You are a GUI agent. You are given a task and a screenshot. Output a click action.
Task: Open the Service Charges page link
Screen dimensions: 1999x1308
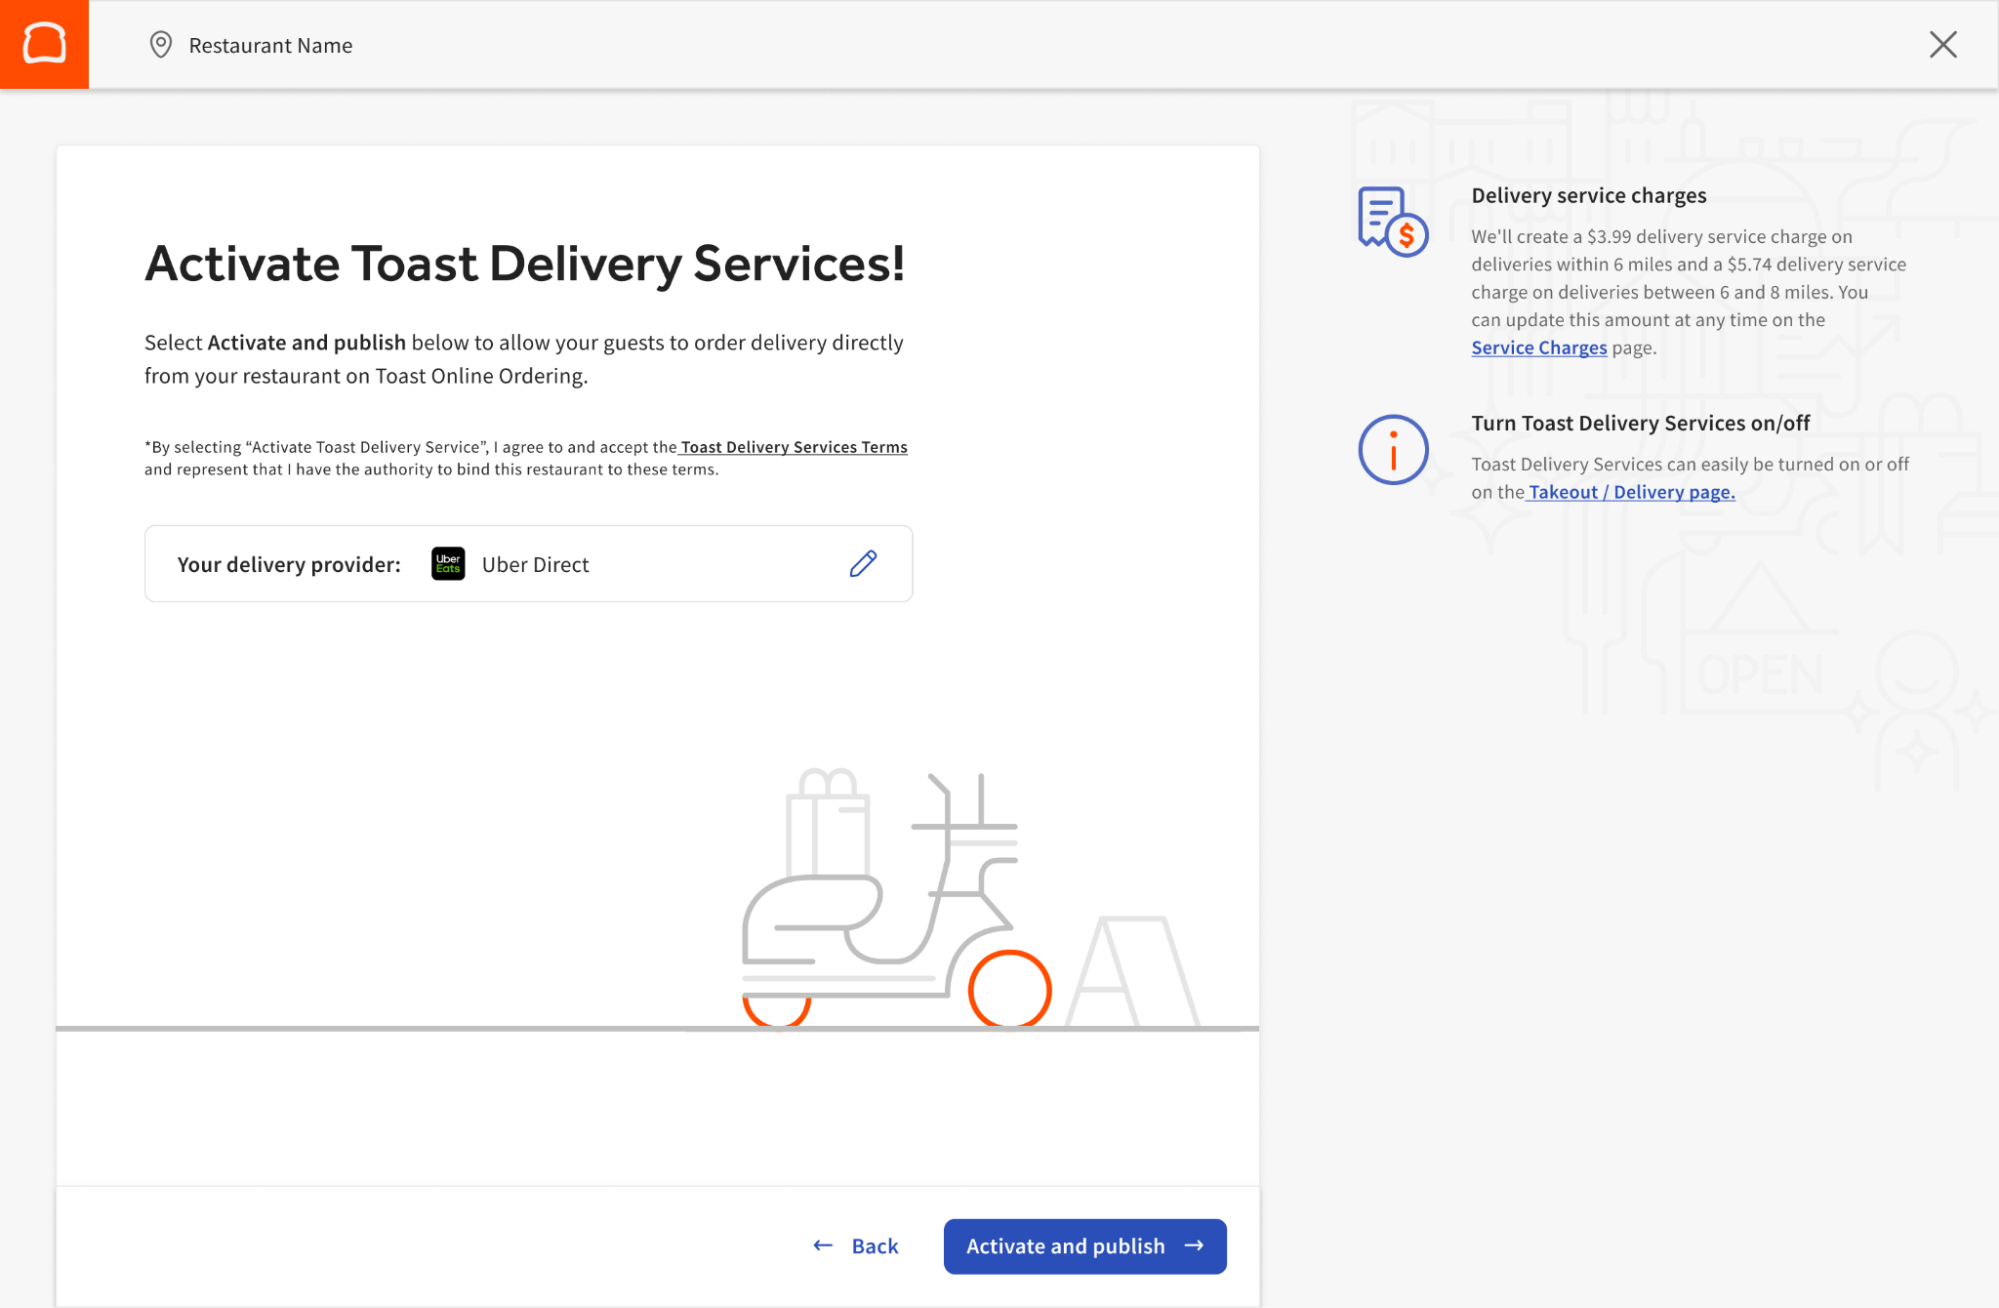click(x=1539, y=347)
